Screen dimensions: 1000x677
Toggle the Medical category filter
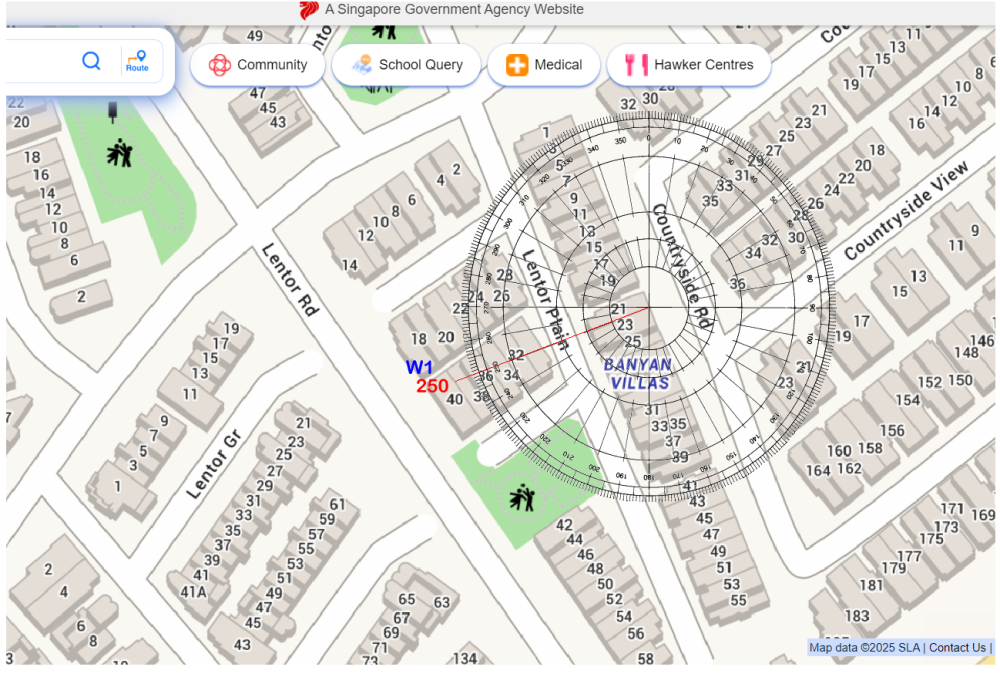pos(544,64)
